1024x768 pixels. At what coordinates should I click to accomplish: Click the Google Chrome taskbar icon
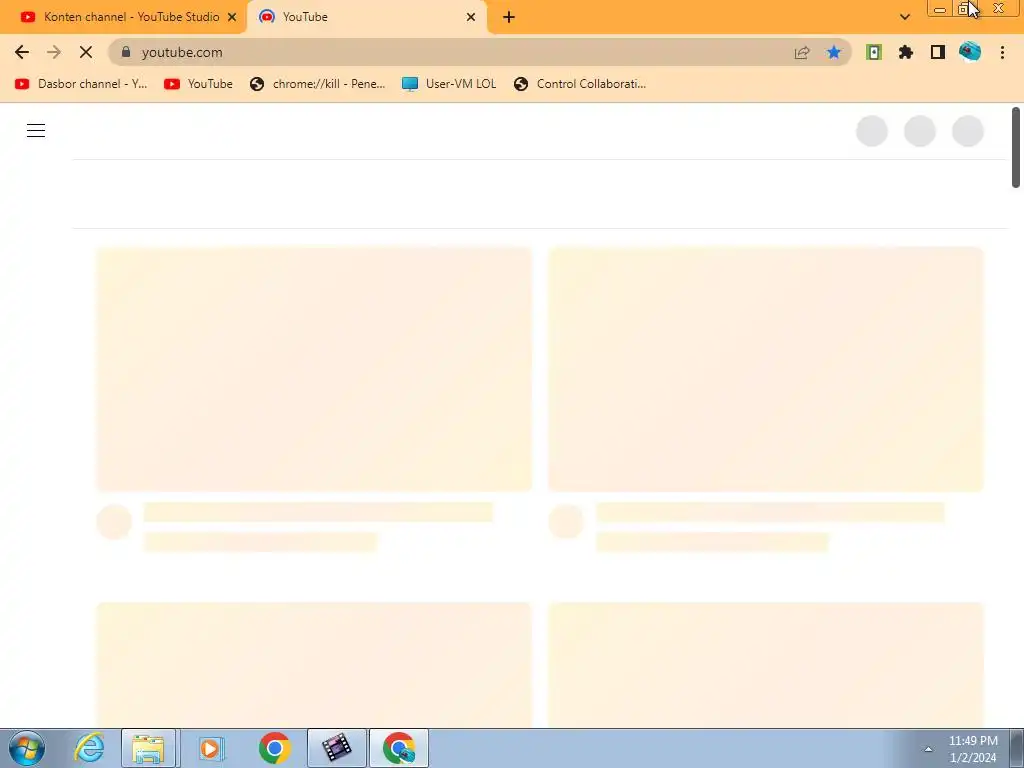[x=274, y=748]
